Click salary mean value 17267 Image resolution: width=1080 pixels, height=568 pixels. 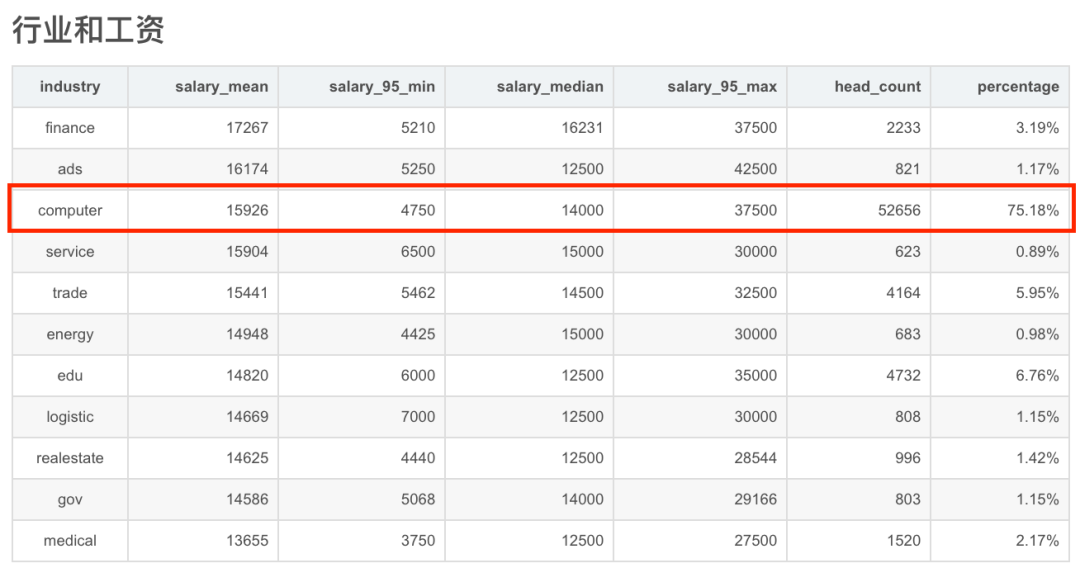point(247,128)
